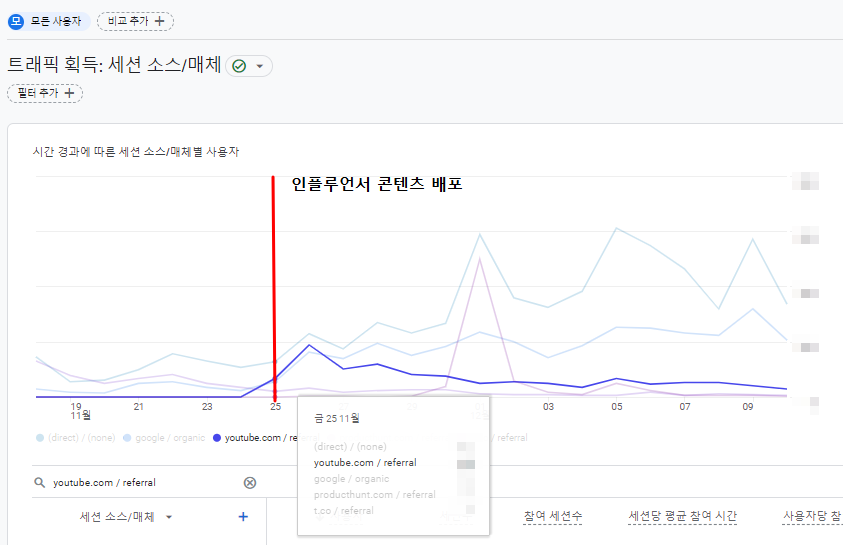Click the '사용자당 참' column header
Viewport: 843px width, 545px height.
pos(812,516)
